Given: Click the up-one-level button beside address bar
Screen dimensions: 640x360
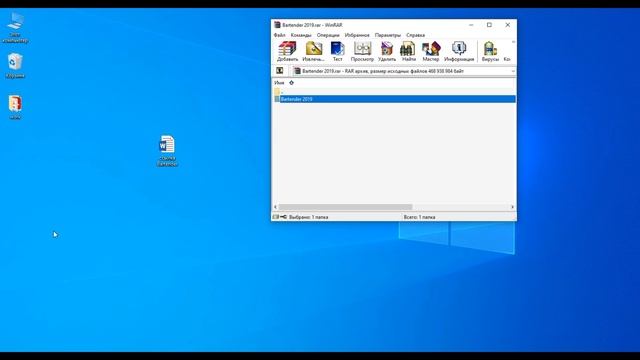Looking at the screenshot, I should click(280, 71).
